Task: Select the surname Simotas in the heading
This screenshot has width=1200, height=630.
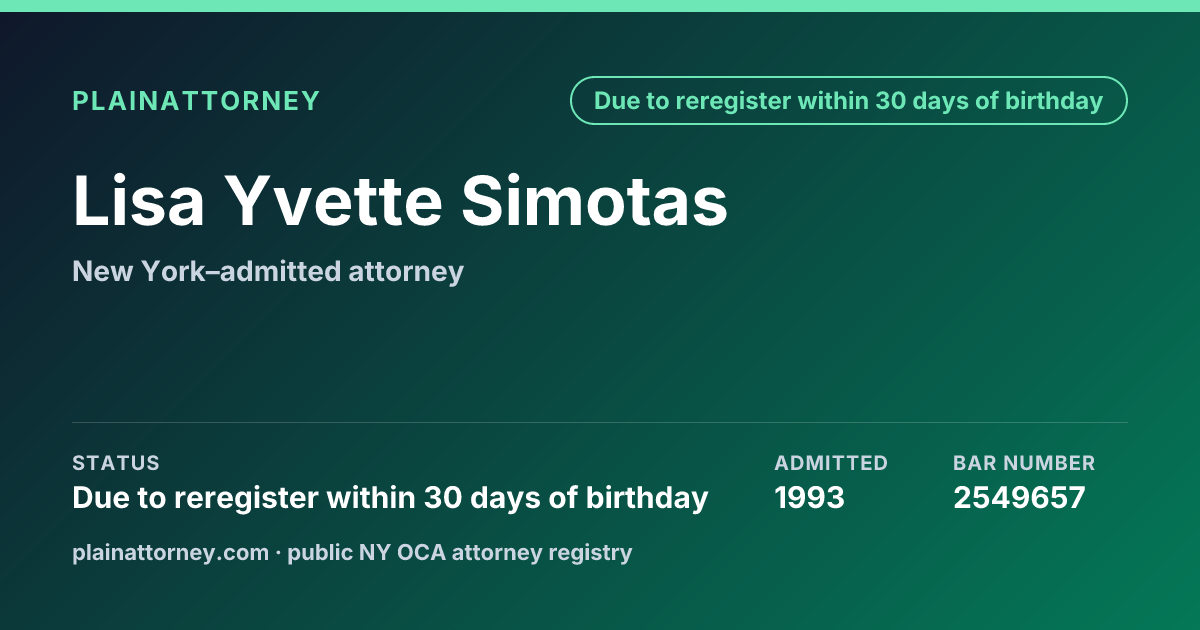Action: (594, 201)
